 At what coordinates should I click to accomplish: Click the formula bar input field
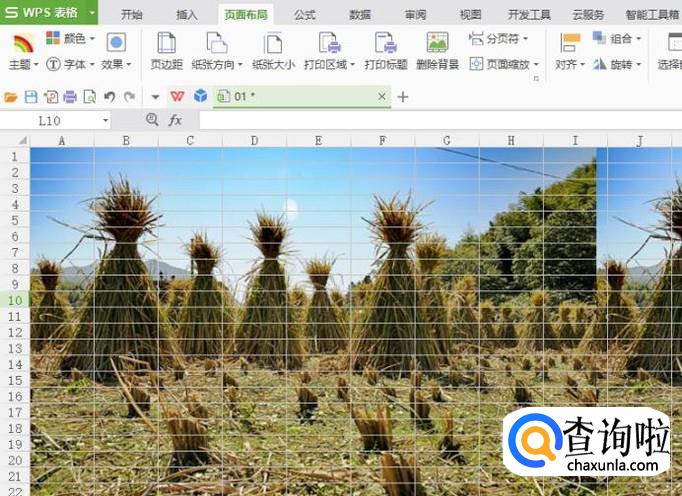click(x=441, y=121)
